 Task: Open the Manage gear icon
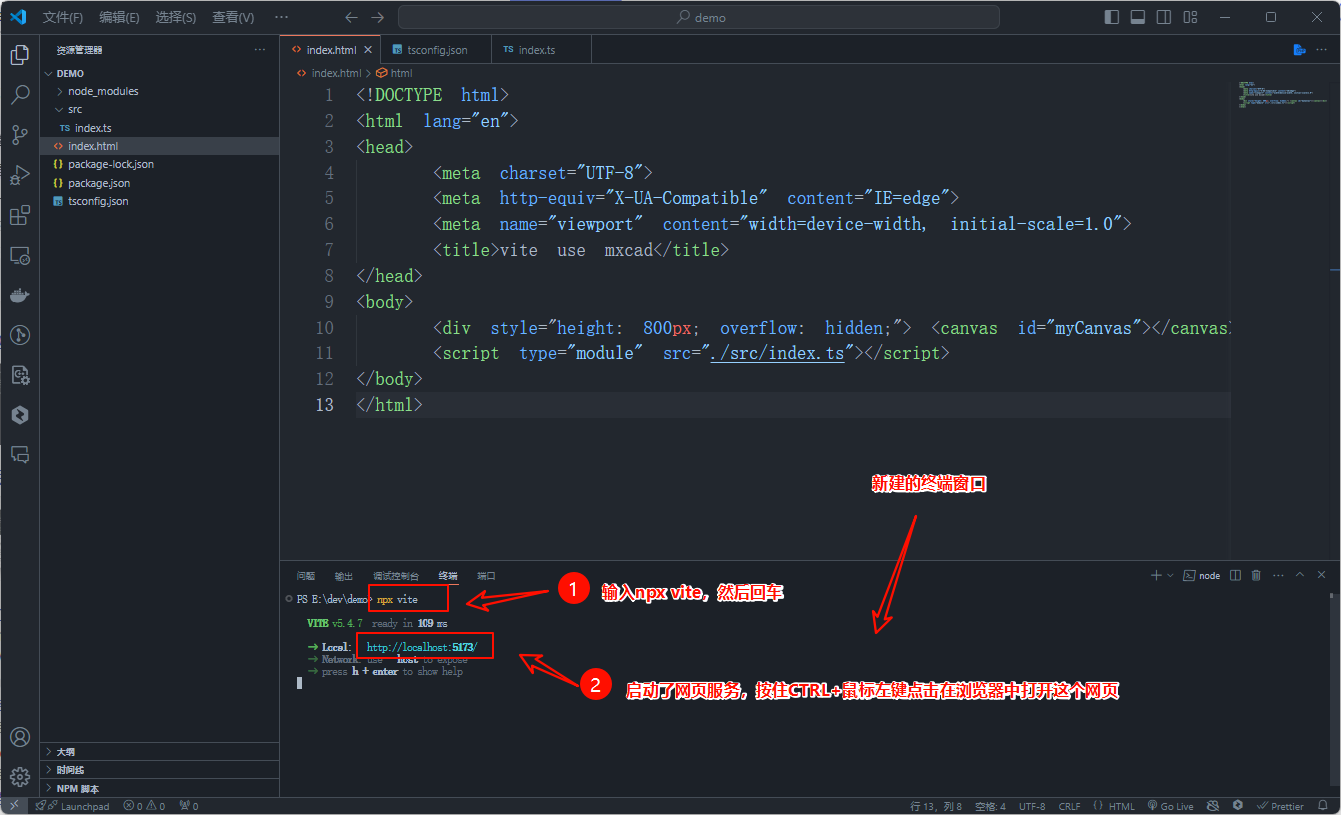pyautogui.click(x=19, y=777)
